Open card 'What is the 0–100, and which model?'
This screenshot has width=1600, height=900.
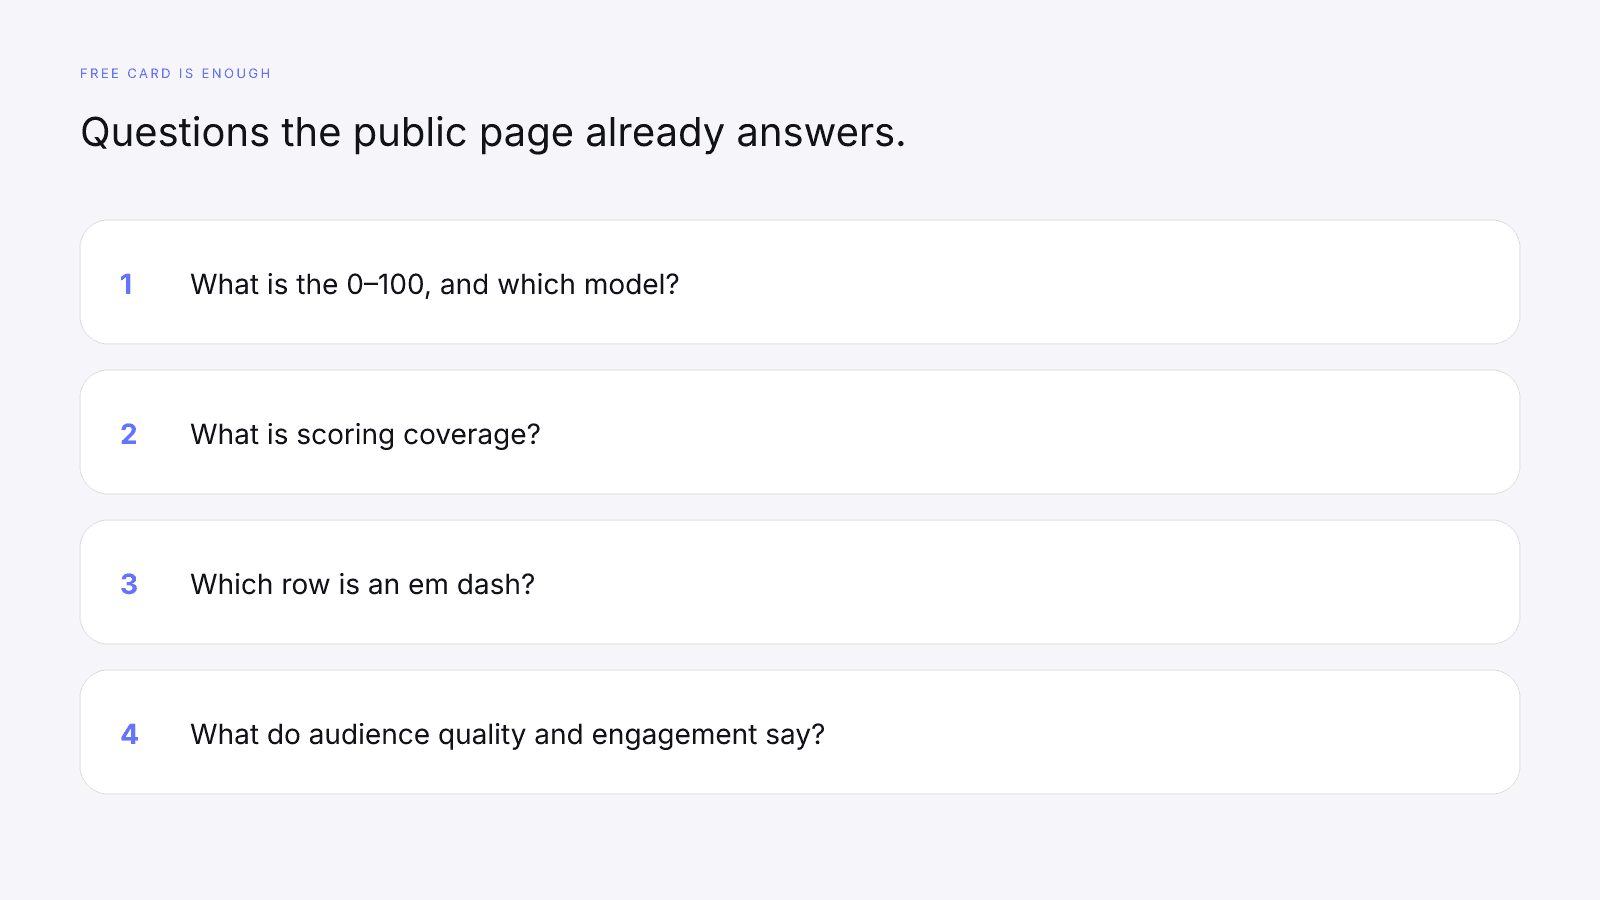pyautogui.click(x=800, y=282)
